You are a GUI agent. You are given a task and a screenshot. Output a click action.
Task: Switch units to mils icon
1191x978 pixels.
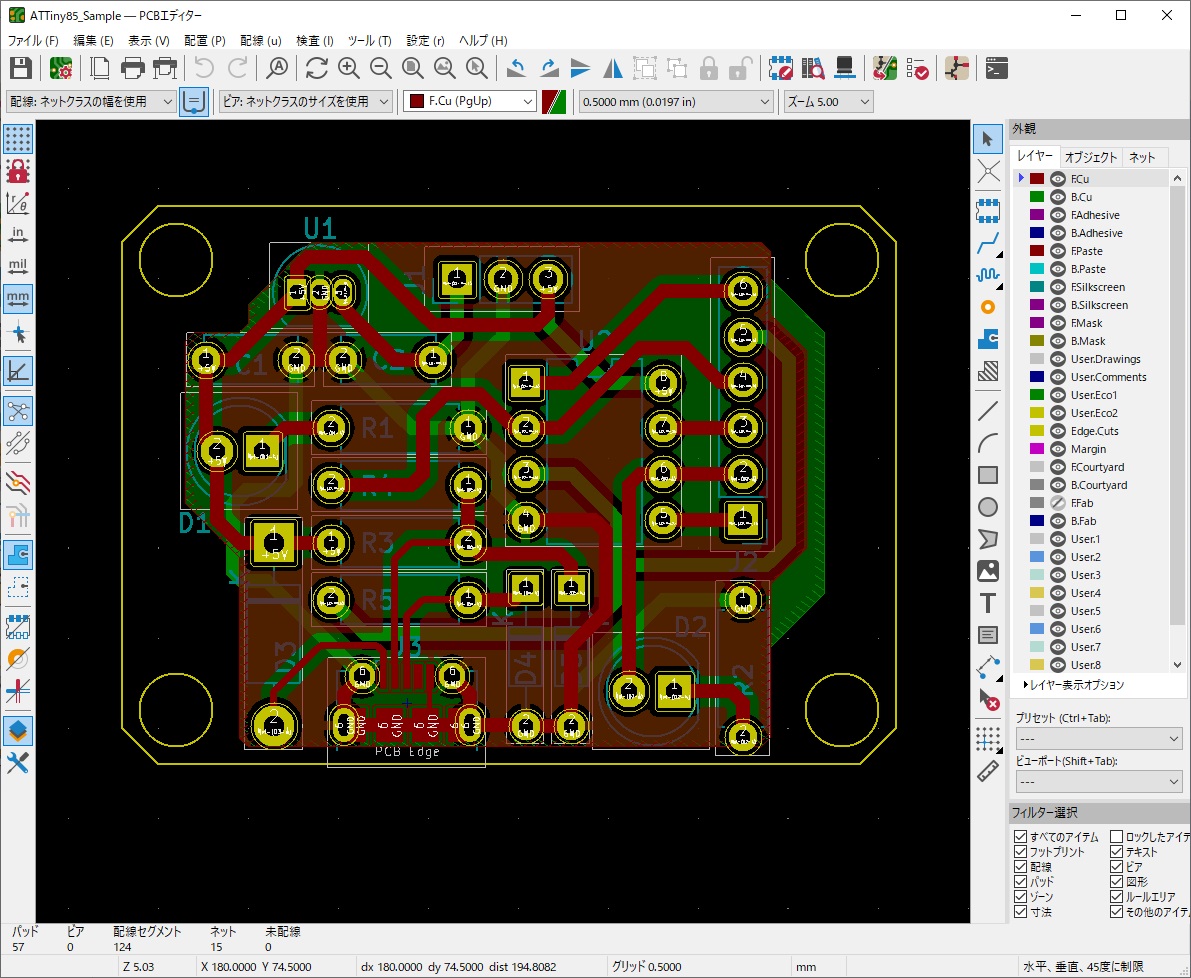tap(17, 267)
